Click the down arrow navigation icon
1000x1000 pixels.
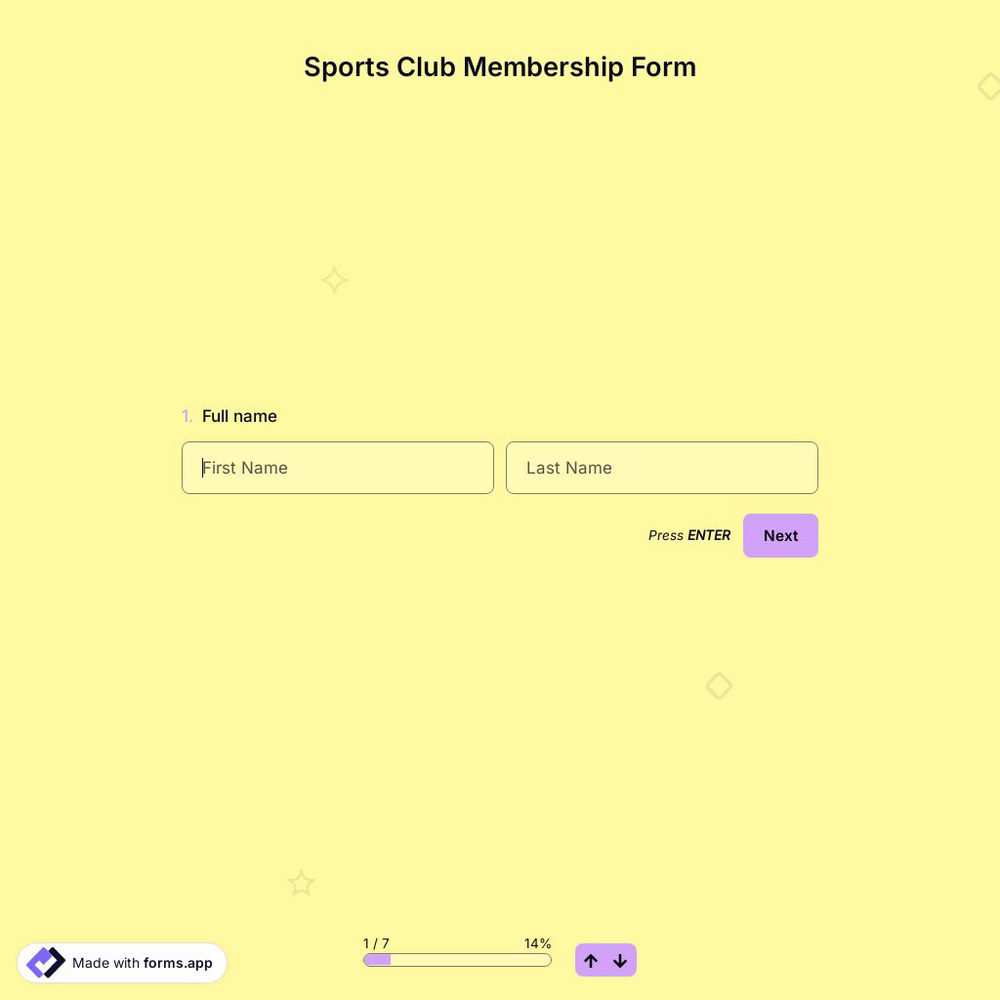click(x=620, y=960)
